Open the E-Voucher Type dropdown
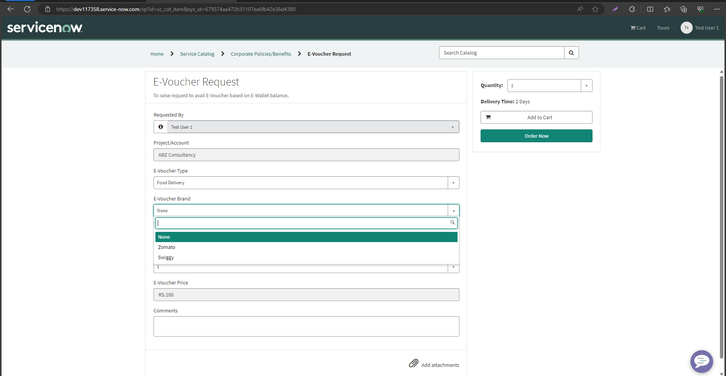This screenshot has width=726, height=376. click(306, 182)
